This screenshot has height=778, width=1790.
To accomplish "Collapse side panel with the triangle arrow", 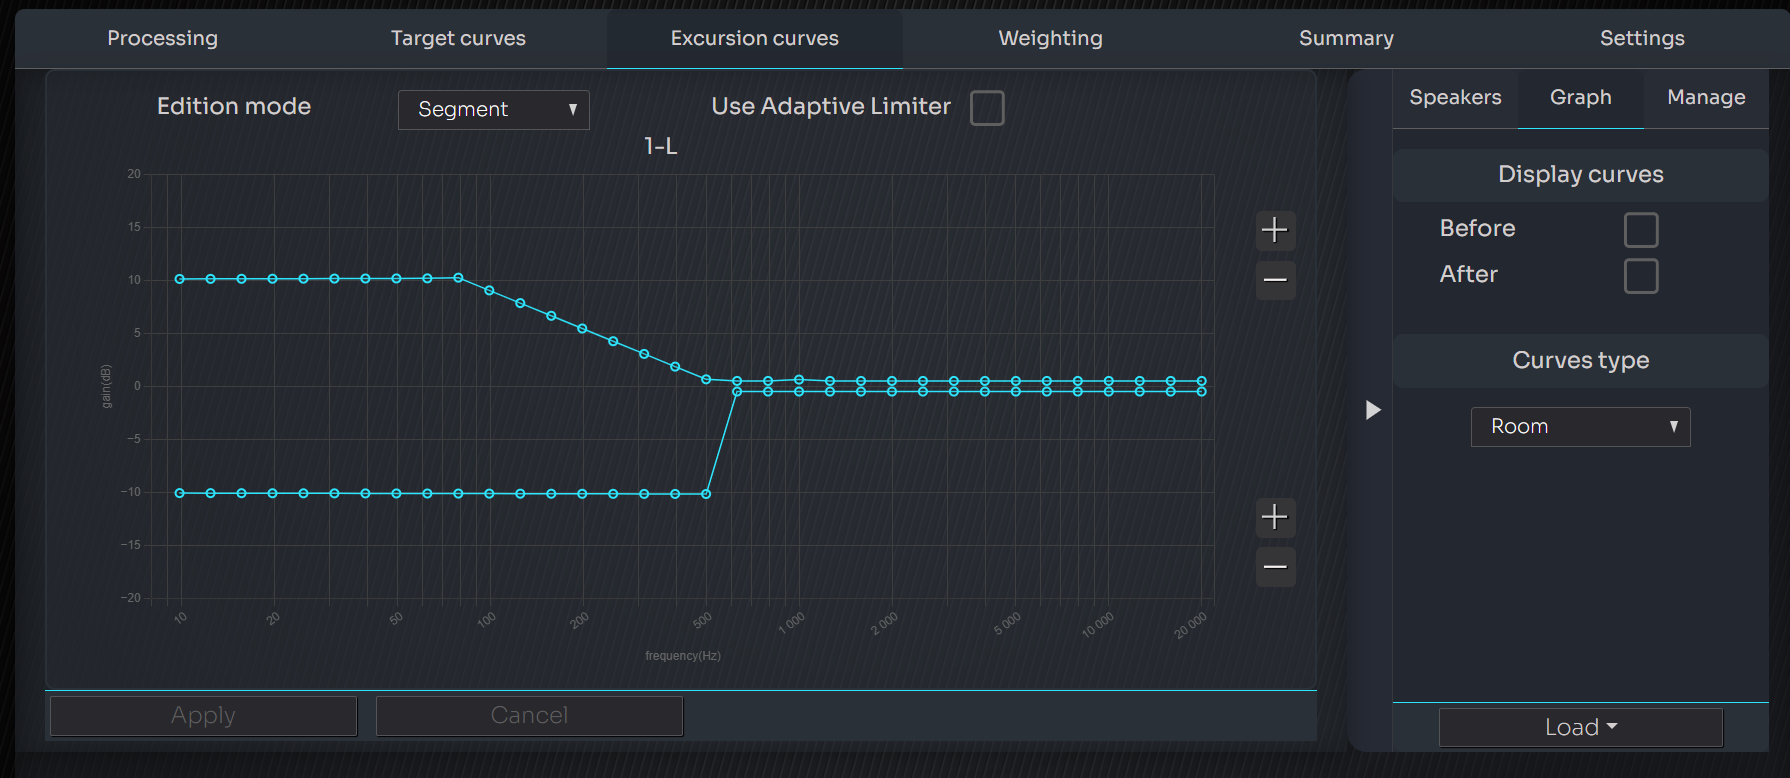I will pos(1373,410).
